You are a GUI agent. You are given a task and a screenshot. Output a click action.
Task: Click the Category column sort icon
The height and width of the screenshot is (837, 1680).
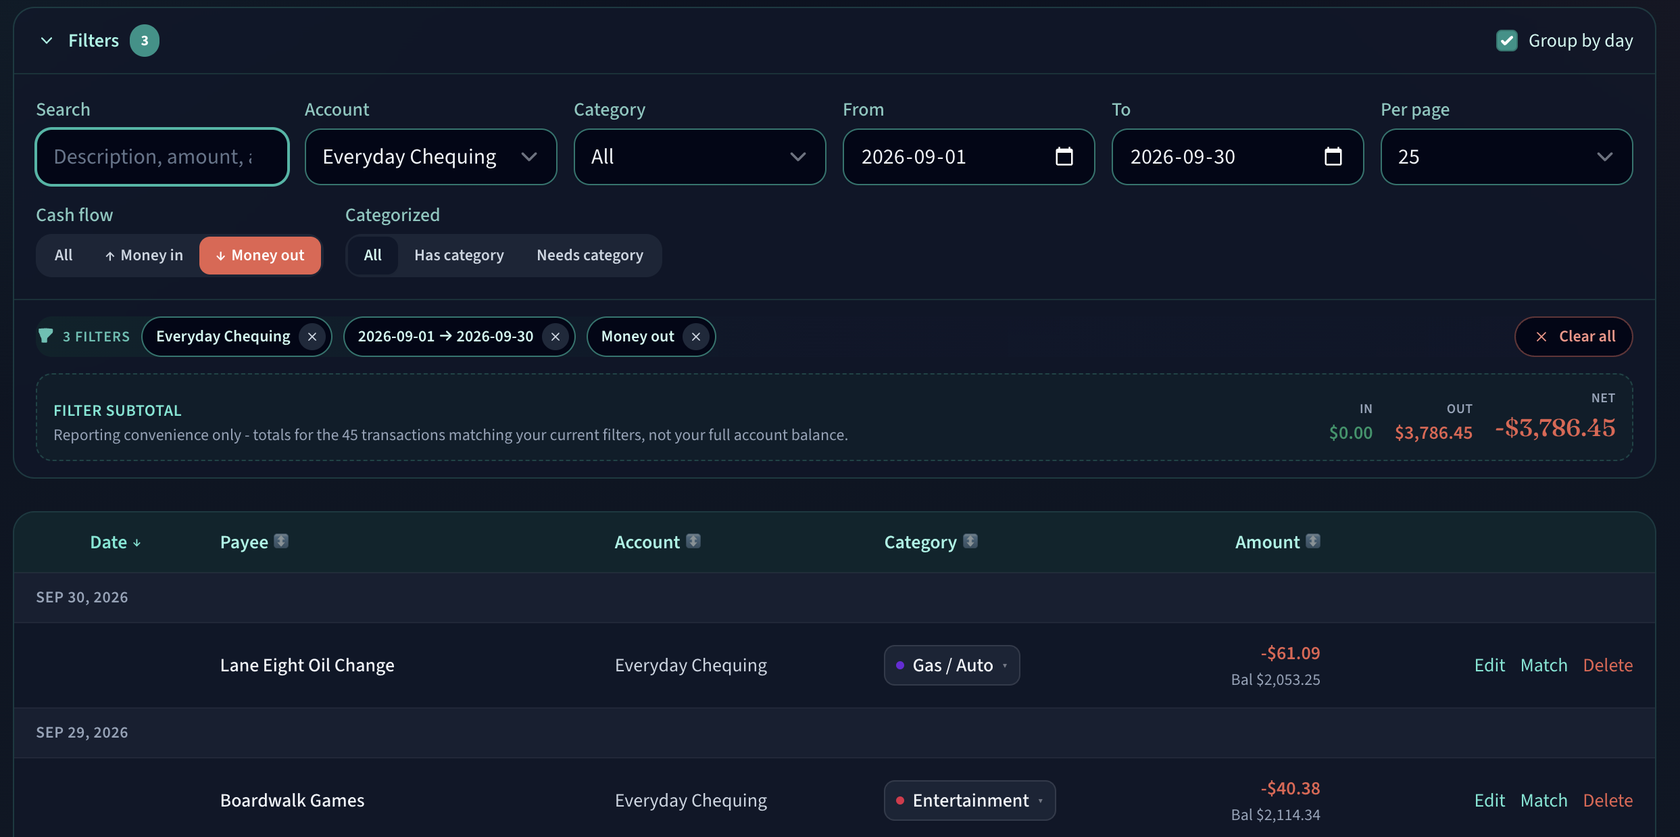point(970,541)
